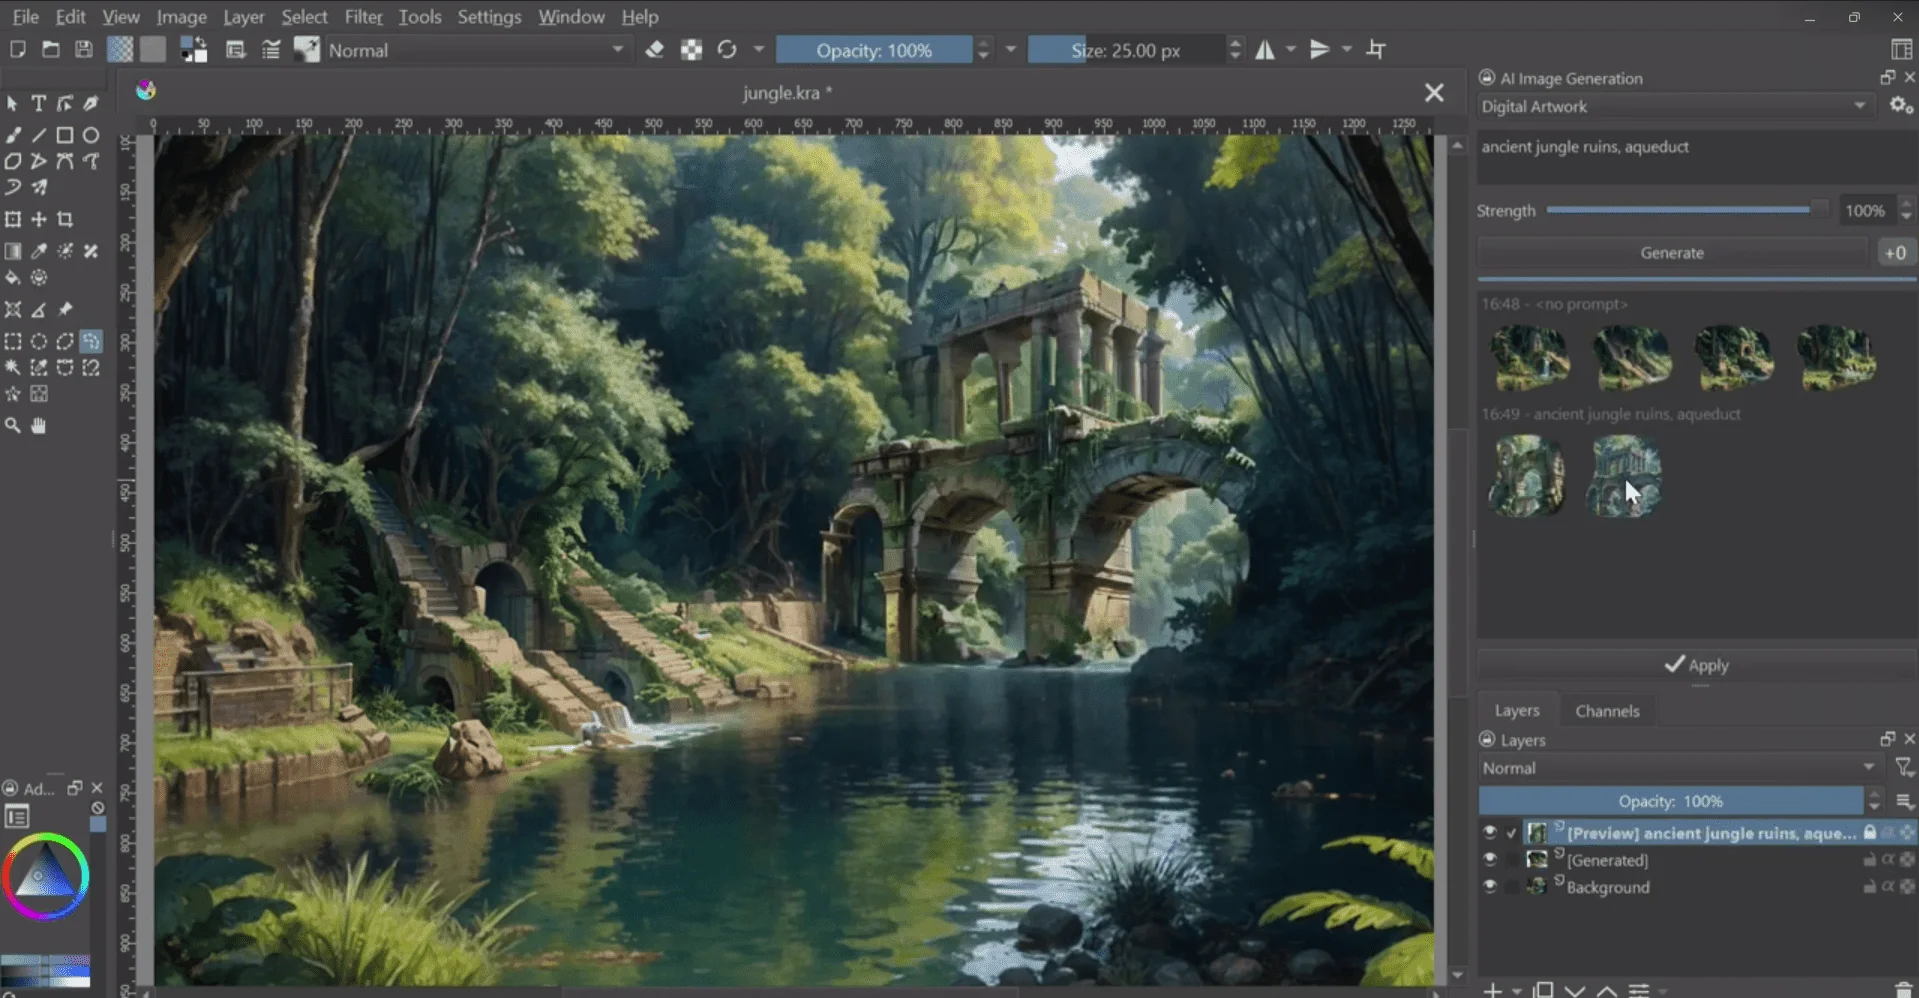Select the Rectangular Selection tool
Screen dimensions: 1919x998
point(13,342)
